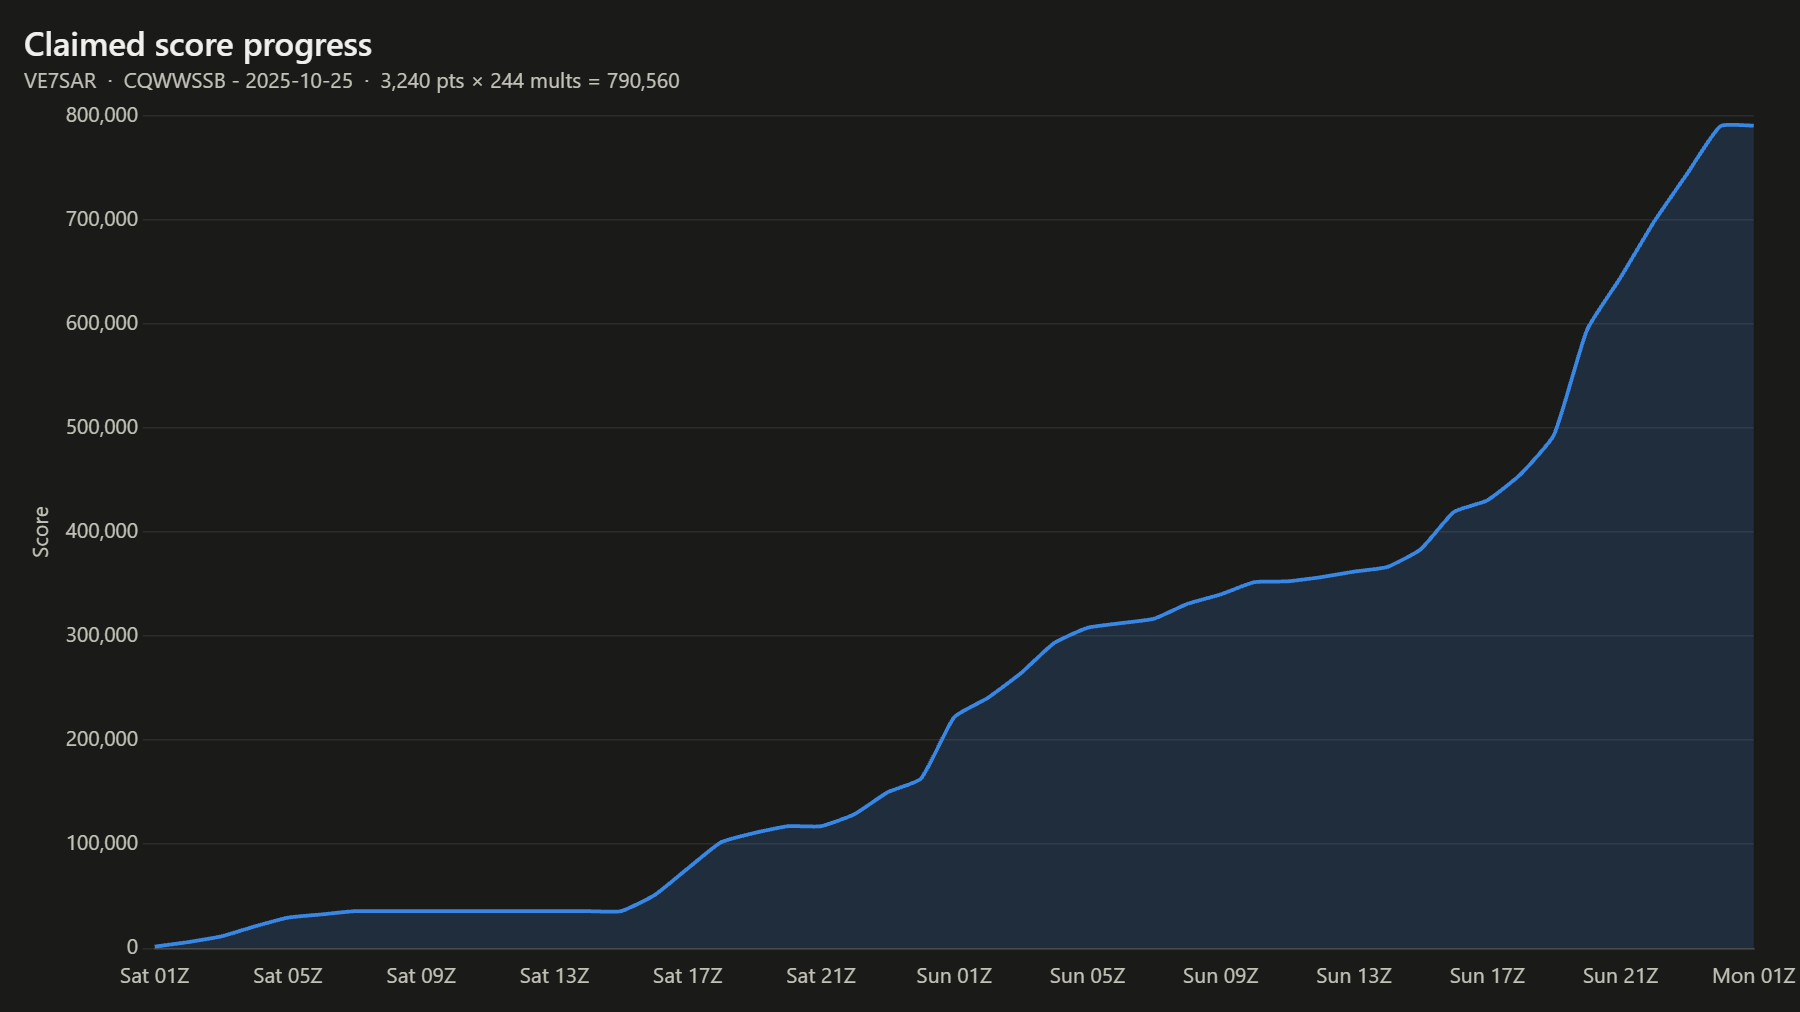Click the 'Sat 05Z' x-axis tick
The image size is (1800, 1012).
point(288,976)
